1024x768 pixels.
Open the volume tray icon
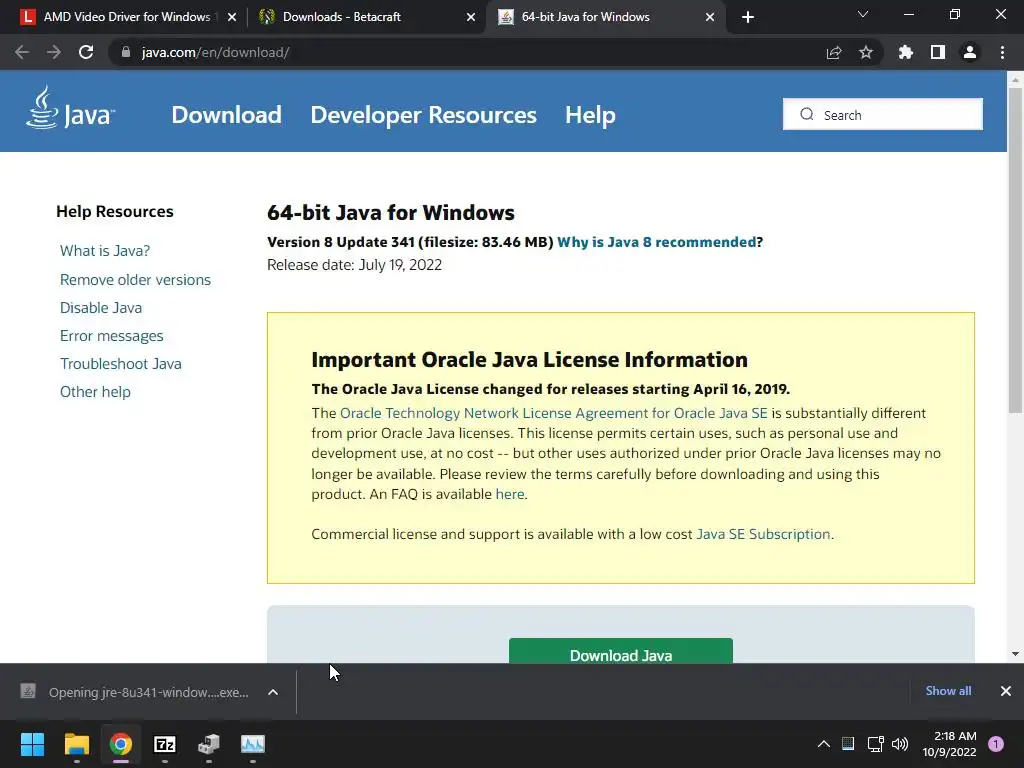[x=900, y=744]
